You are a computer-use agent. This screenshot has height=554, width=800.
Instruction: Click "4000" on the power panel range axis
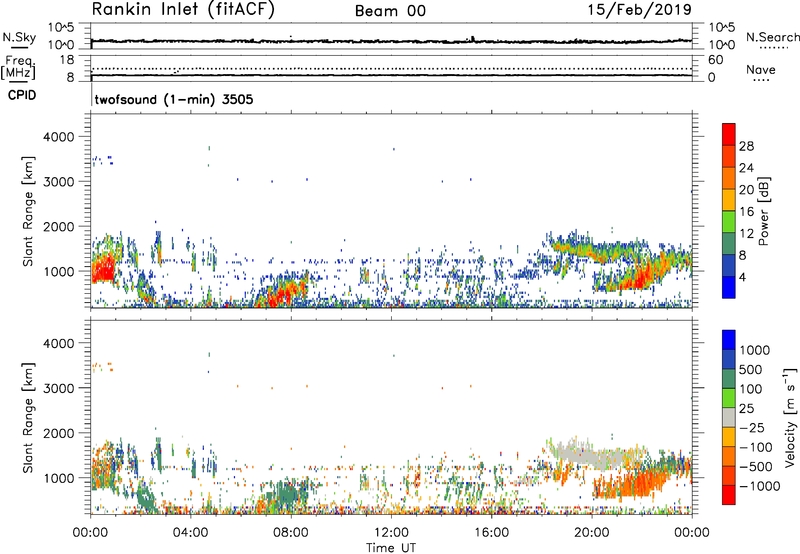[59, 137]
